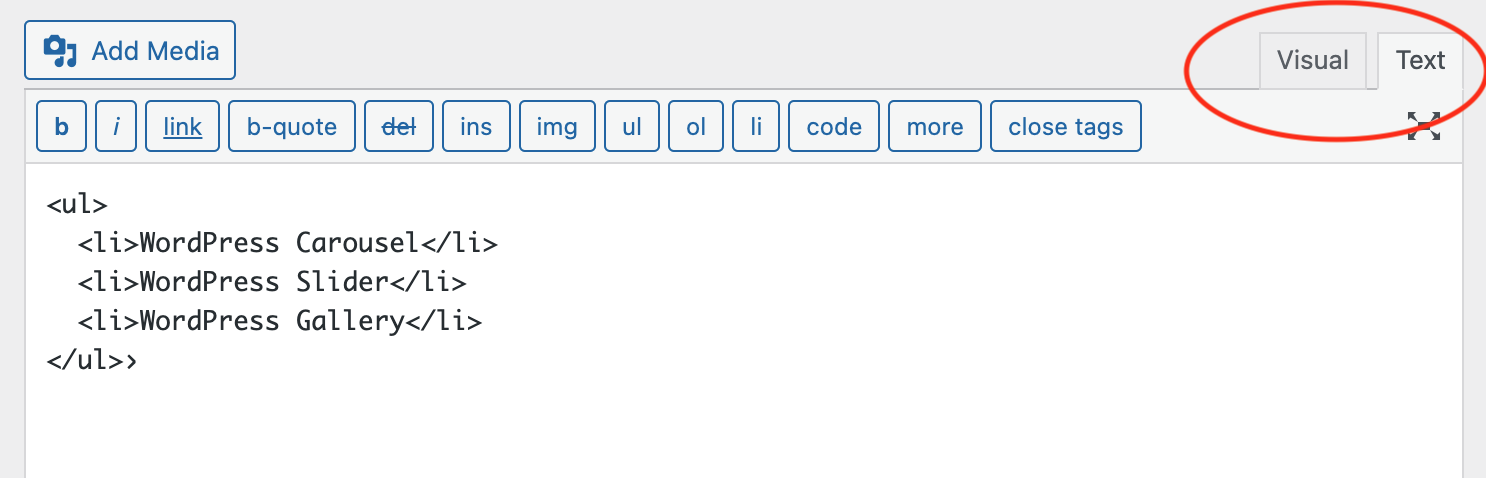Toggle the distraction-free fullscreen icon

[1423, 126]
